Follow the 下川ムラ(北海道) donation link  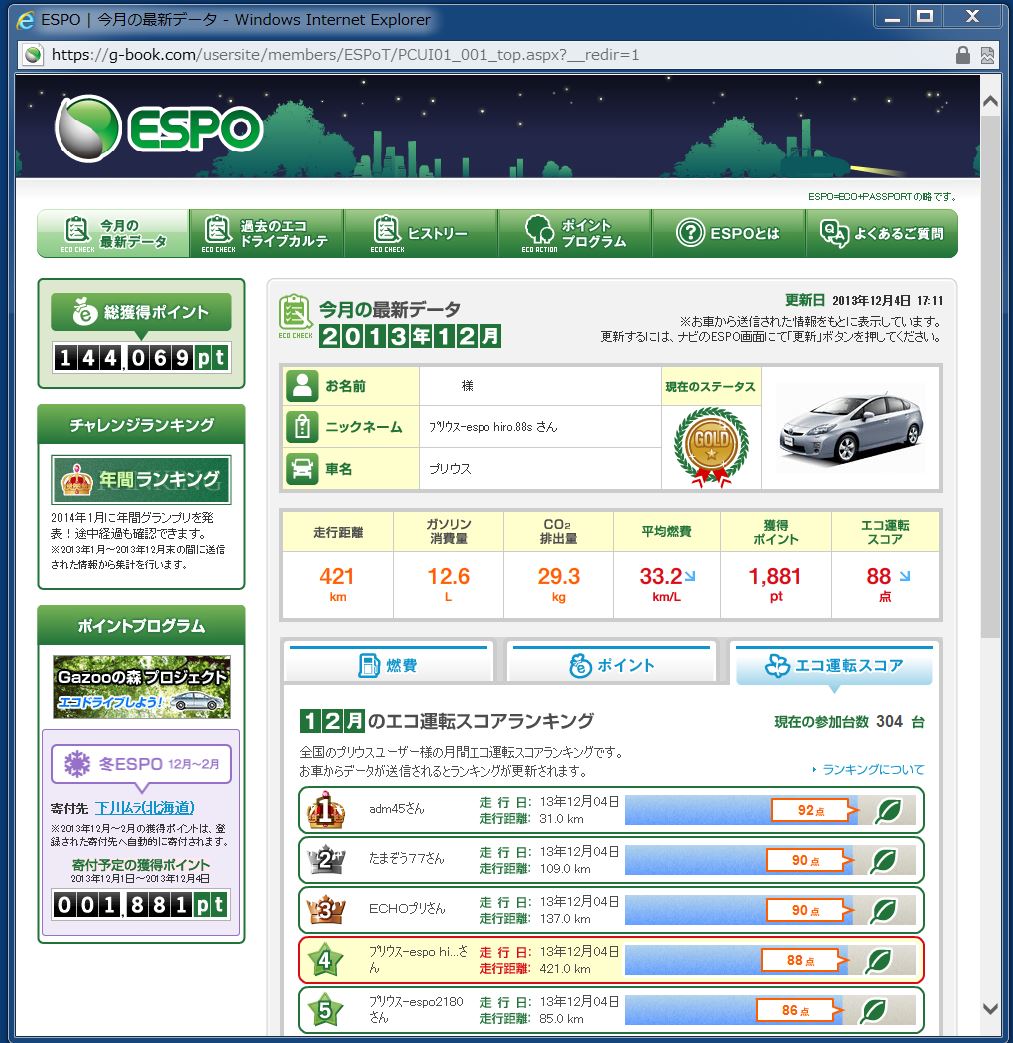(144, 808)
